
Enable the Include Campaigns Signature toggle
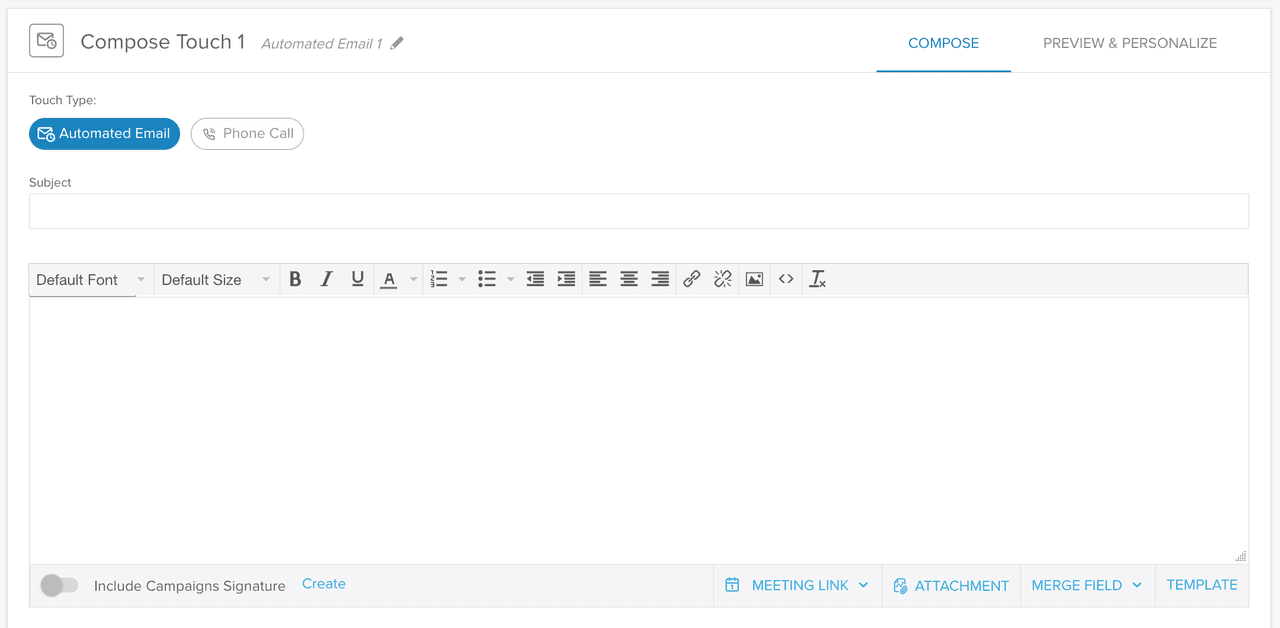tap(59, 585)
